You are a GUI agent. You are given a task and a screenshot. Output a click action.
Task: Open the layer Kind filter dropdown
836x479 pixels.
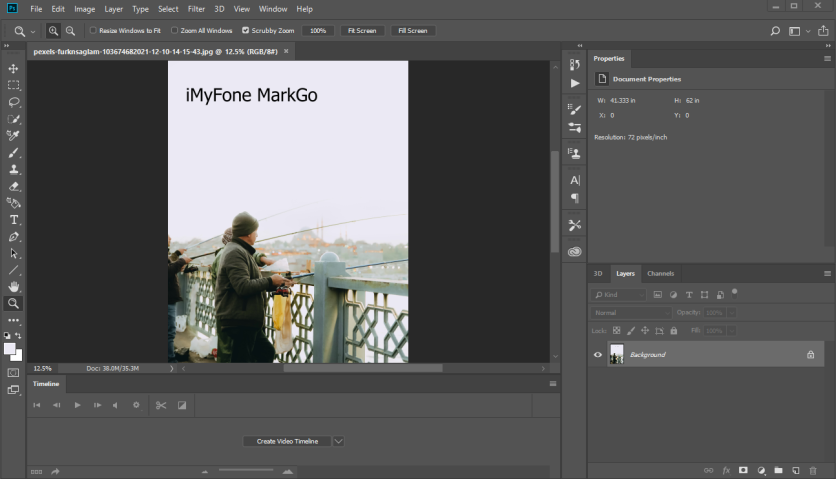618,294
